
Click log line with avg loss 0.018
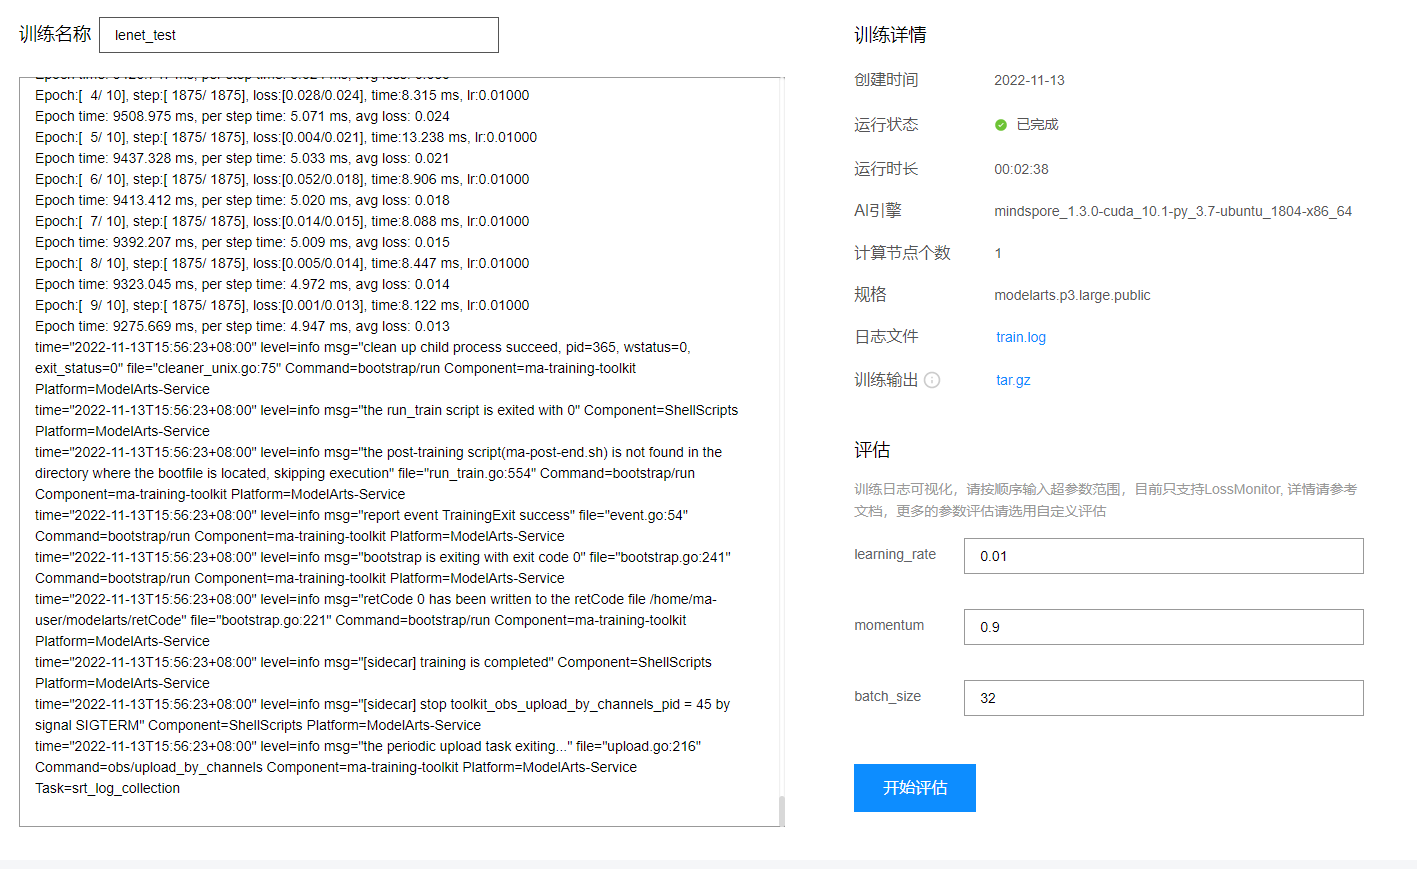[242, 200]
